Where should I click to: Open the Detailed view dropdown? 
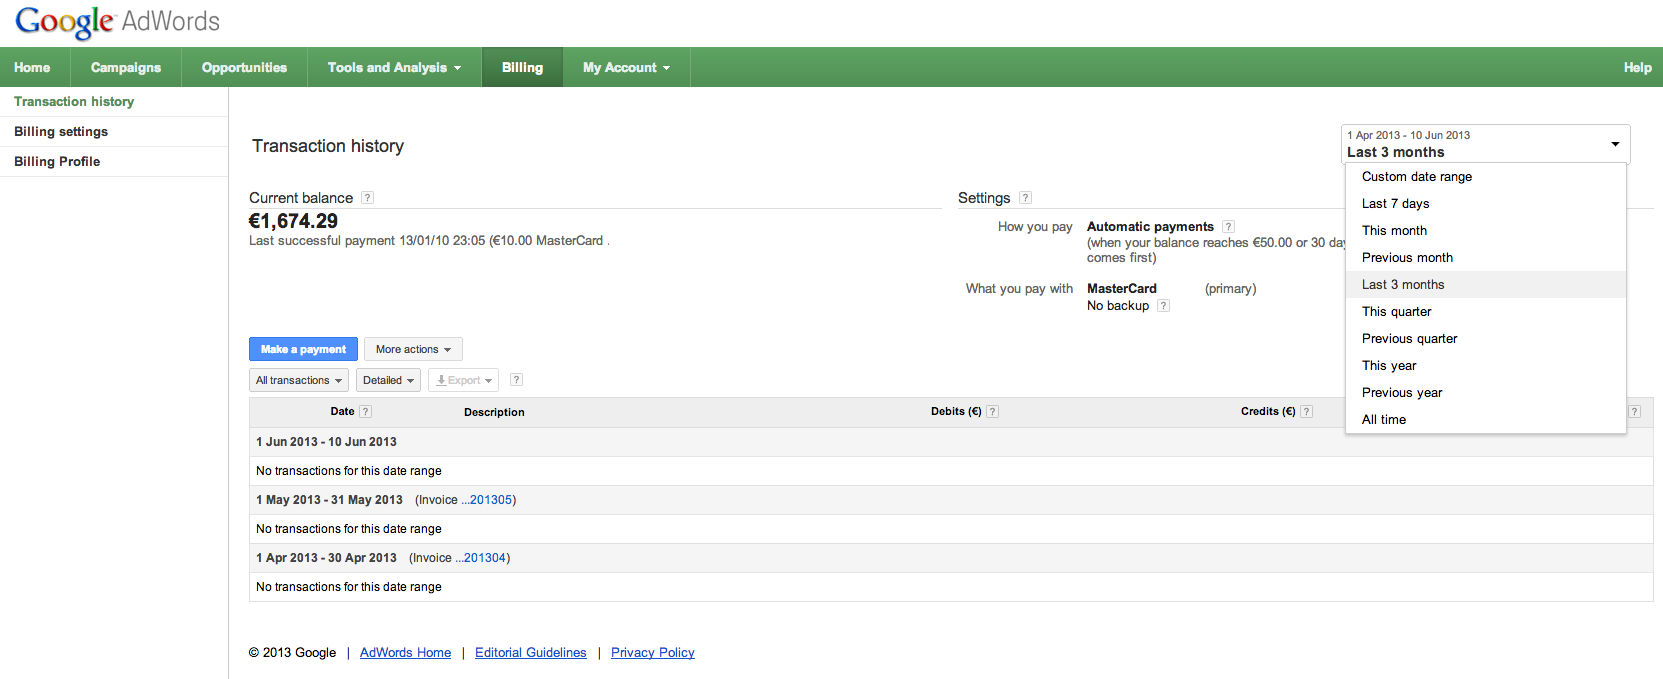[x=388, y=380]
